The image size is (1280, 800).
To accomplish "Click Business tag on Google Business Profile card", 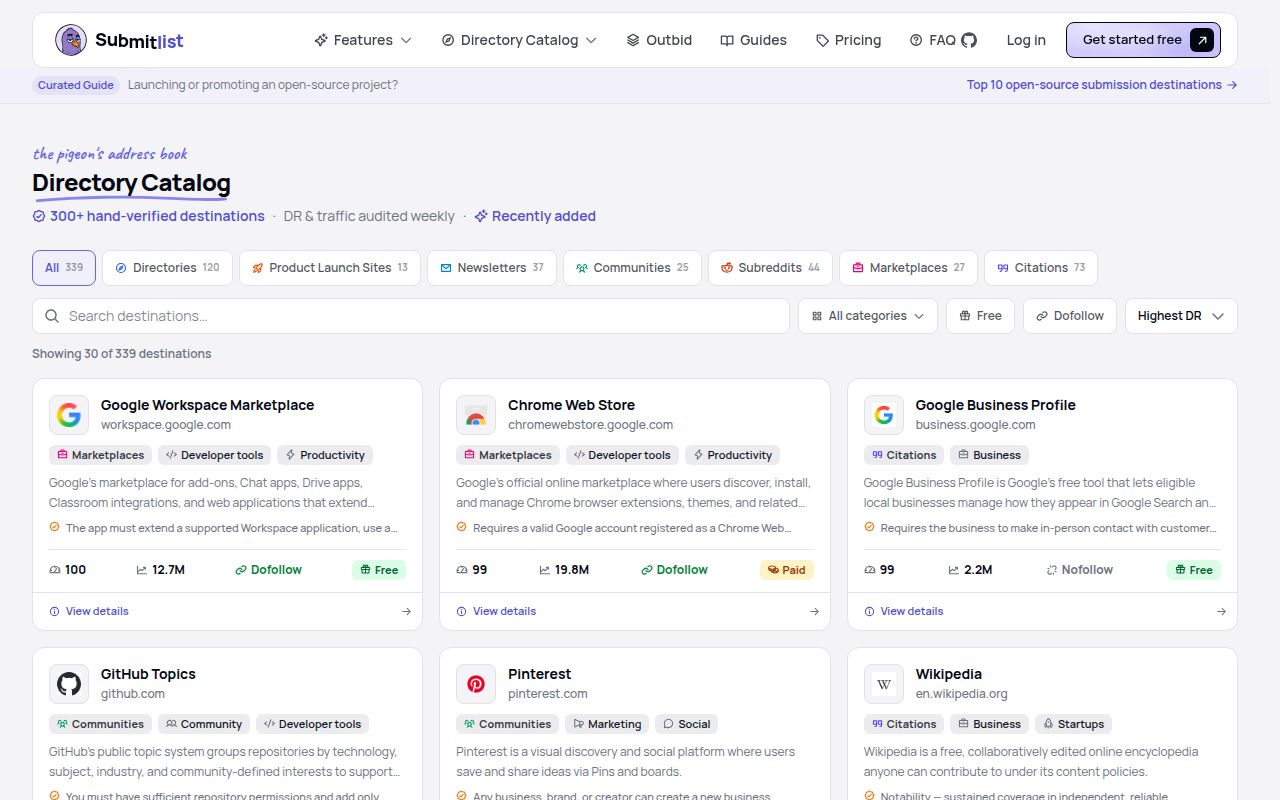I will pos(990,455).
